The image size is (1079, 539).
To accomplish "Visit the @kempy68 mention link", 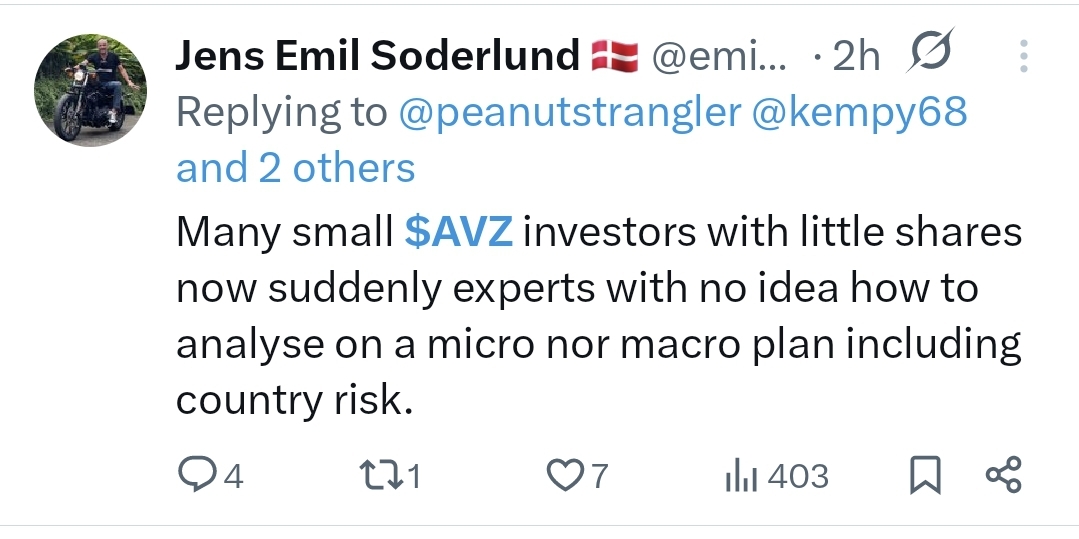I will coord(858,112).
